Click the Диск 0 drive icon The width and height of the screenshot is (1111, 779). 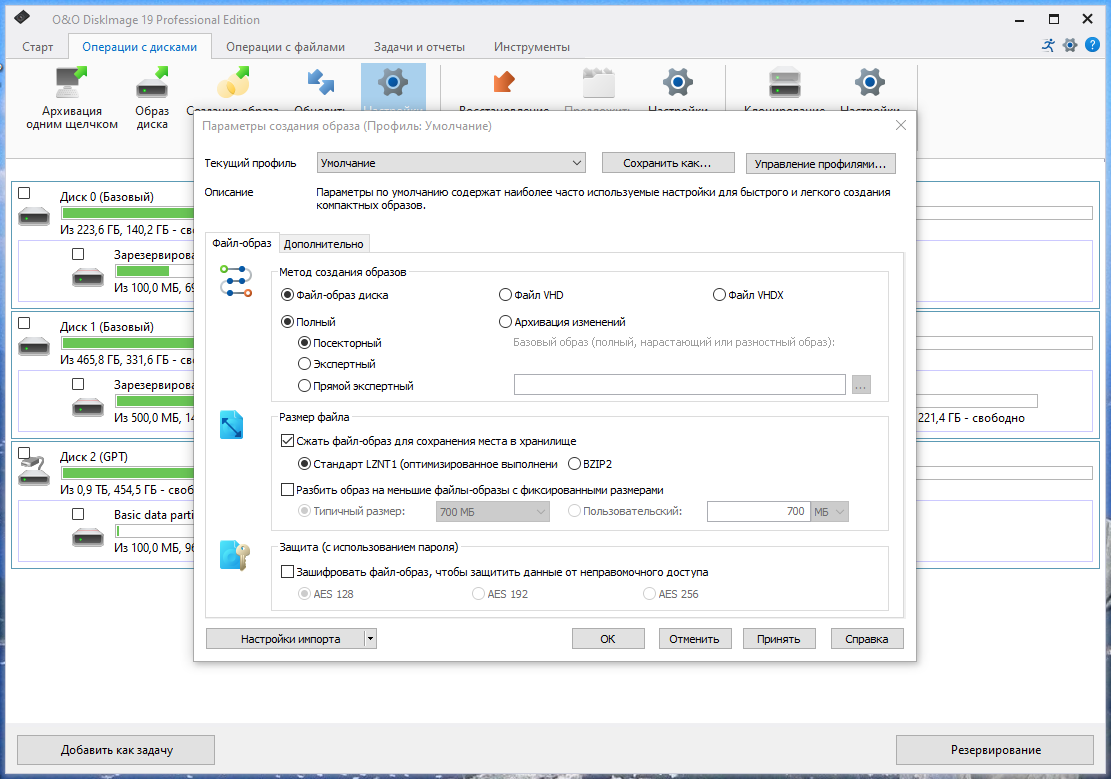33,216
